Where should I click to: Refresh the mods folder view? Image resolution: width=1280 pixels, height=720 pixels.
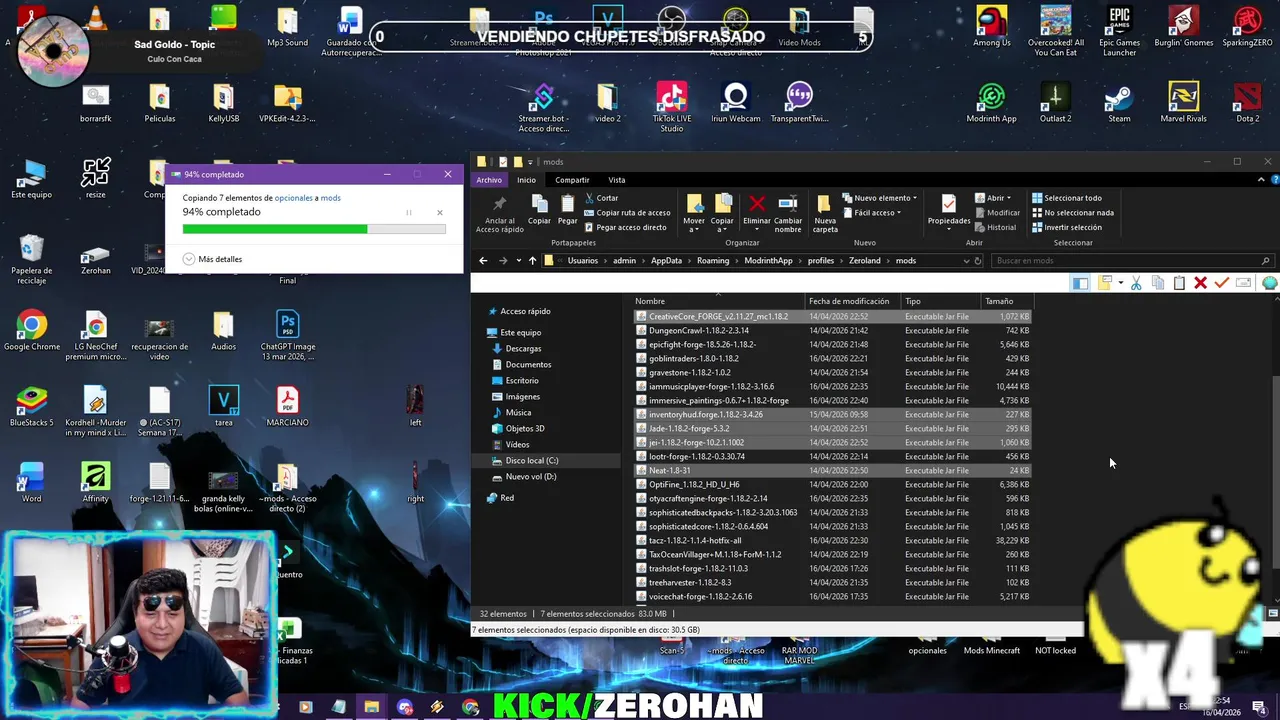(978, 261)
